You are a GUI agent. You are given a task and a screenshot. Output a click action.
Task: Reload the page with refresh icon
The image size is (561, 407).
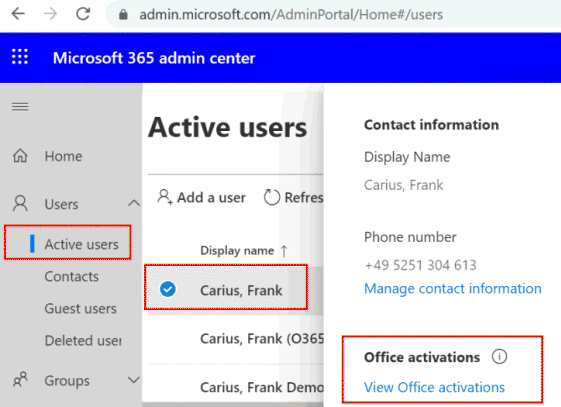83,14
